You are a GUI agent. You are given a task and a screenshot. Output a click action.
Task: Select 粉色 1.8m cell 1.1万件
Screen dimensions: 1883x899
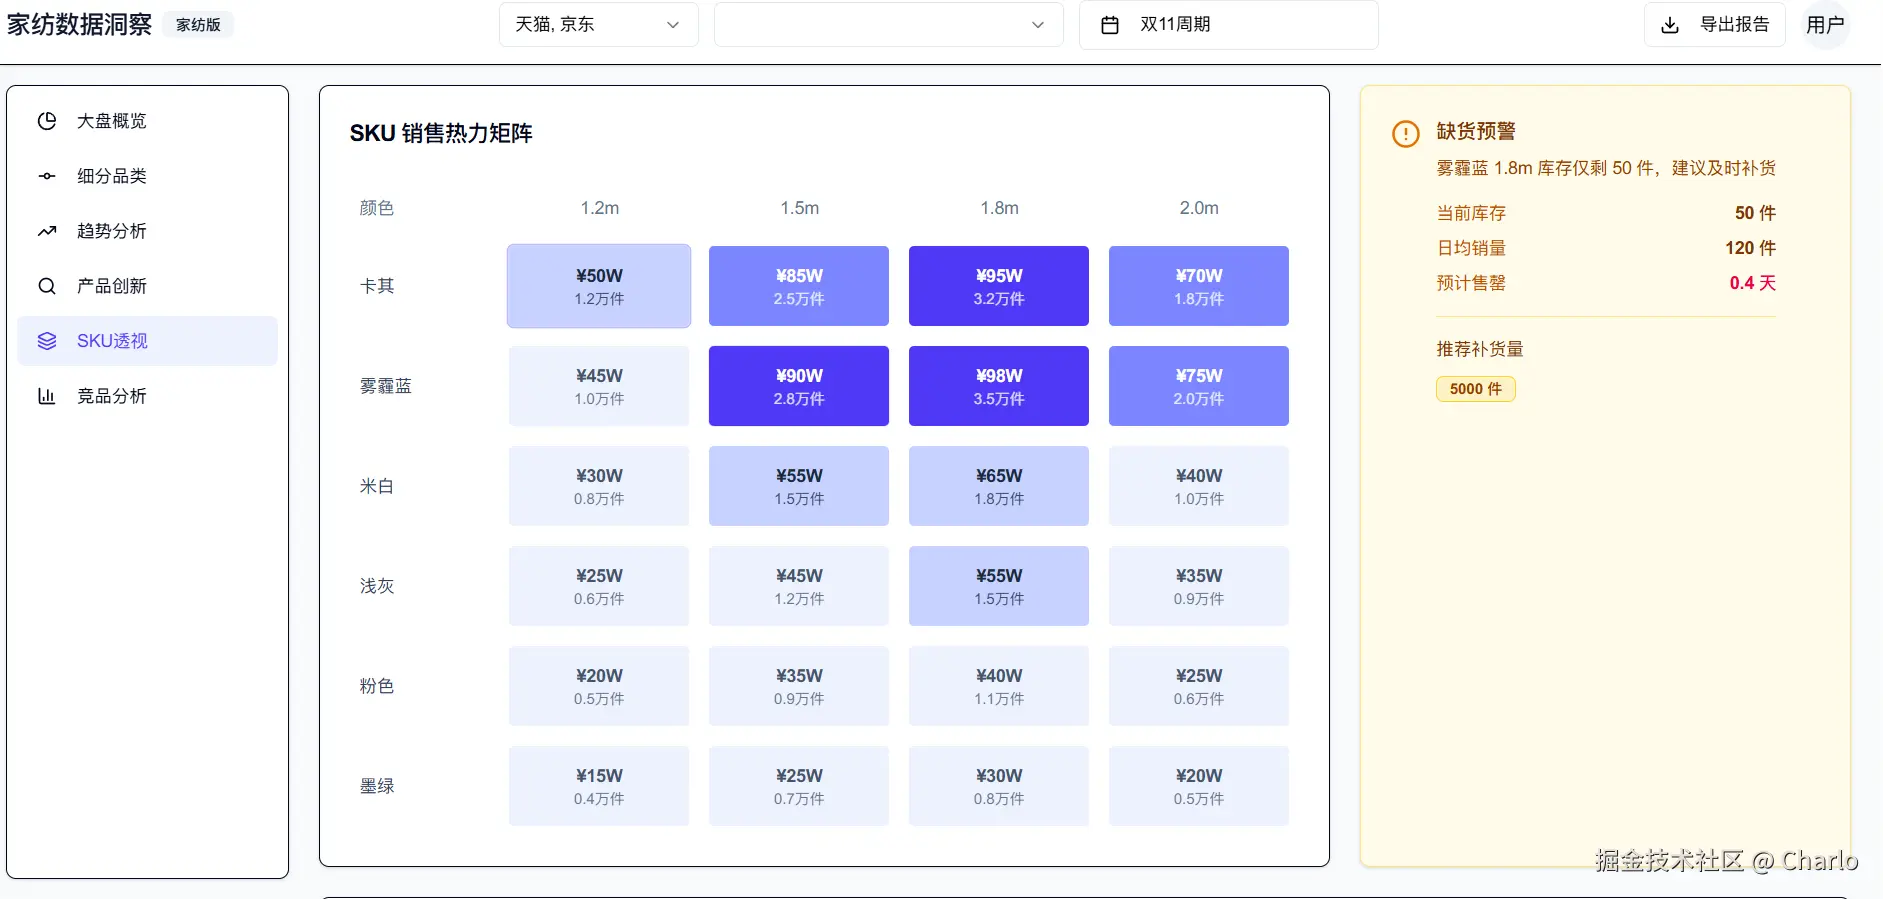[x=999, y=686]
